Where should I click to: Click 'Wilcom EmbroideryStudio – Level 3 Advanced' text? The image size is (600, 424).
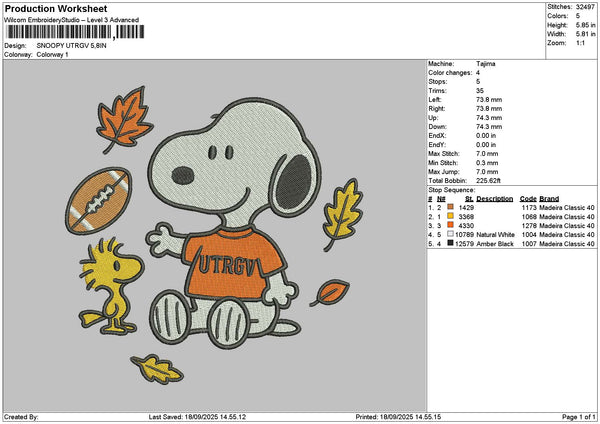[x=72, y=20]
